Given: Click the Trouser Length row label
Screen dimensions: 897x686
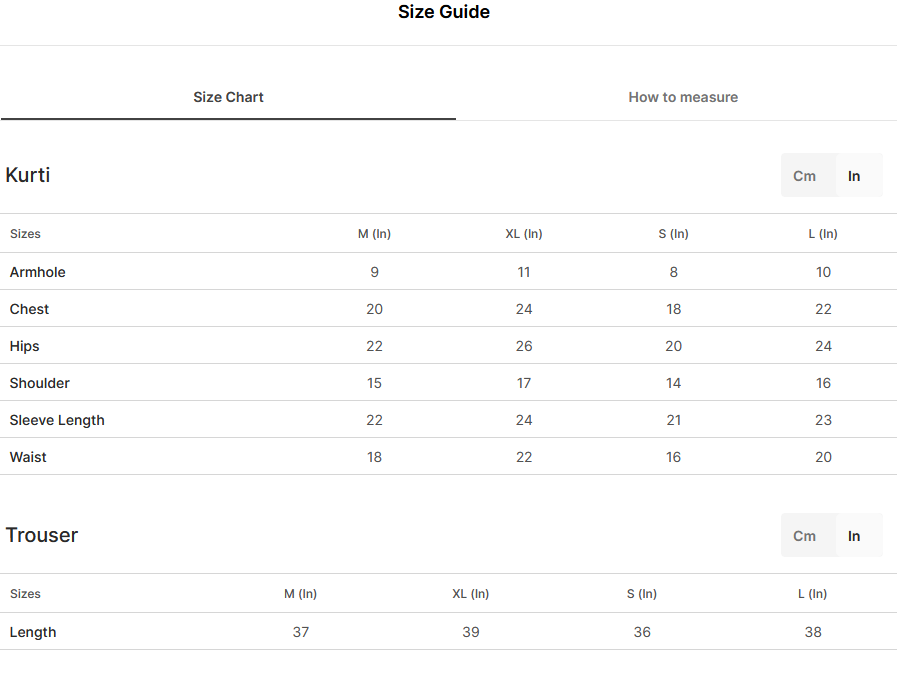Looking at the screenshot, I should [33, 632].
